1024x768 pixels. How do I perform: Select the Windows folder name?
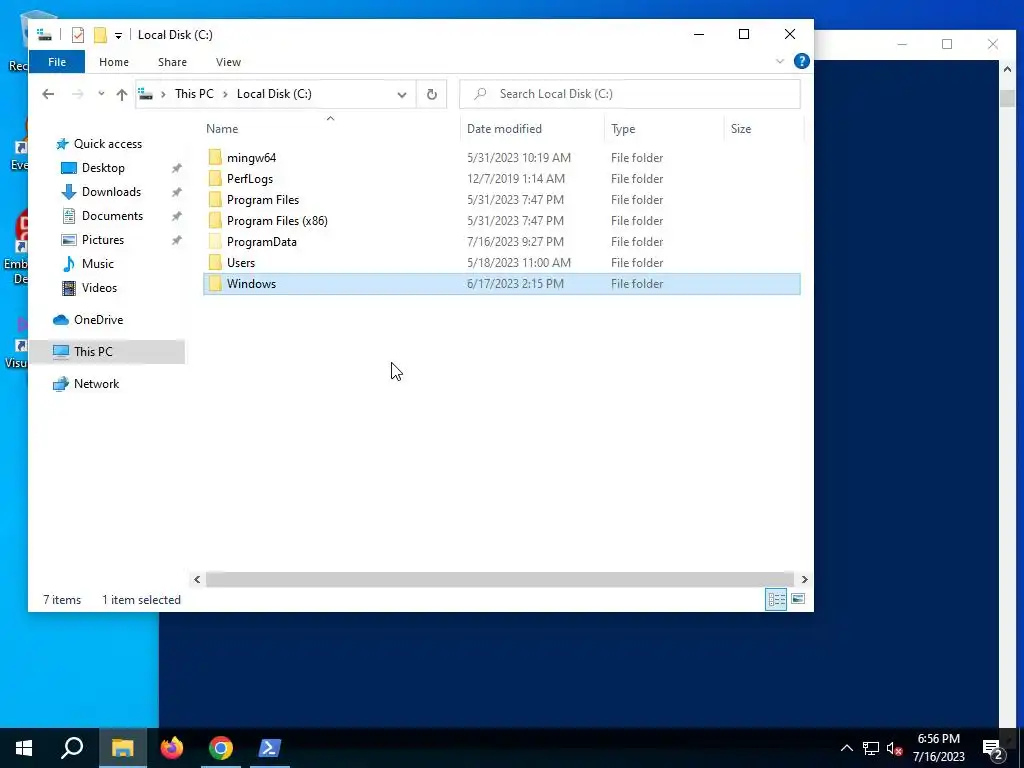(251, 283)
